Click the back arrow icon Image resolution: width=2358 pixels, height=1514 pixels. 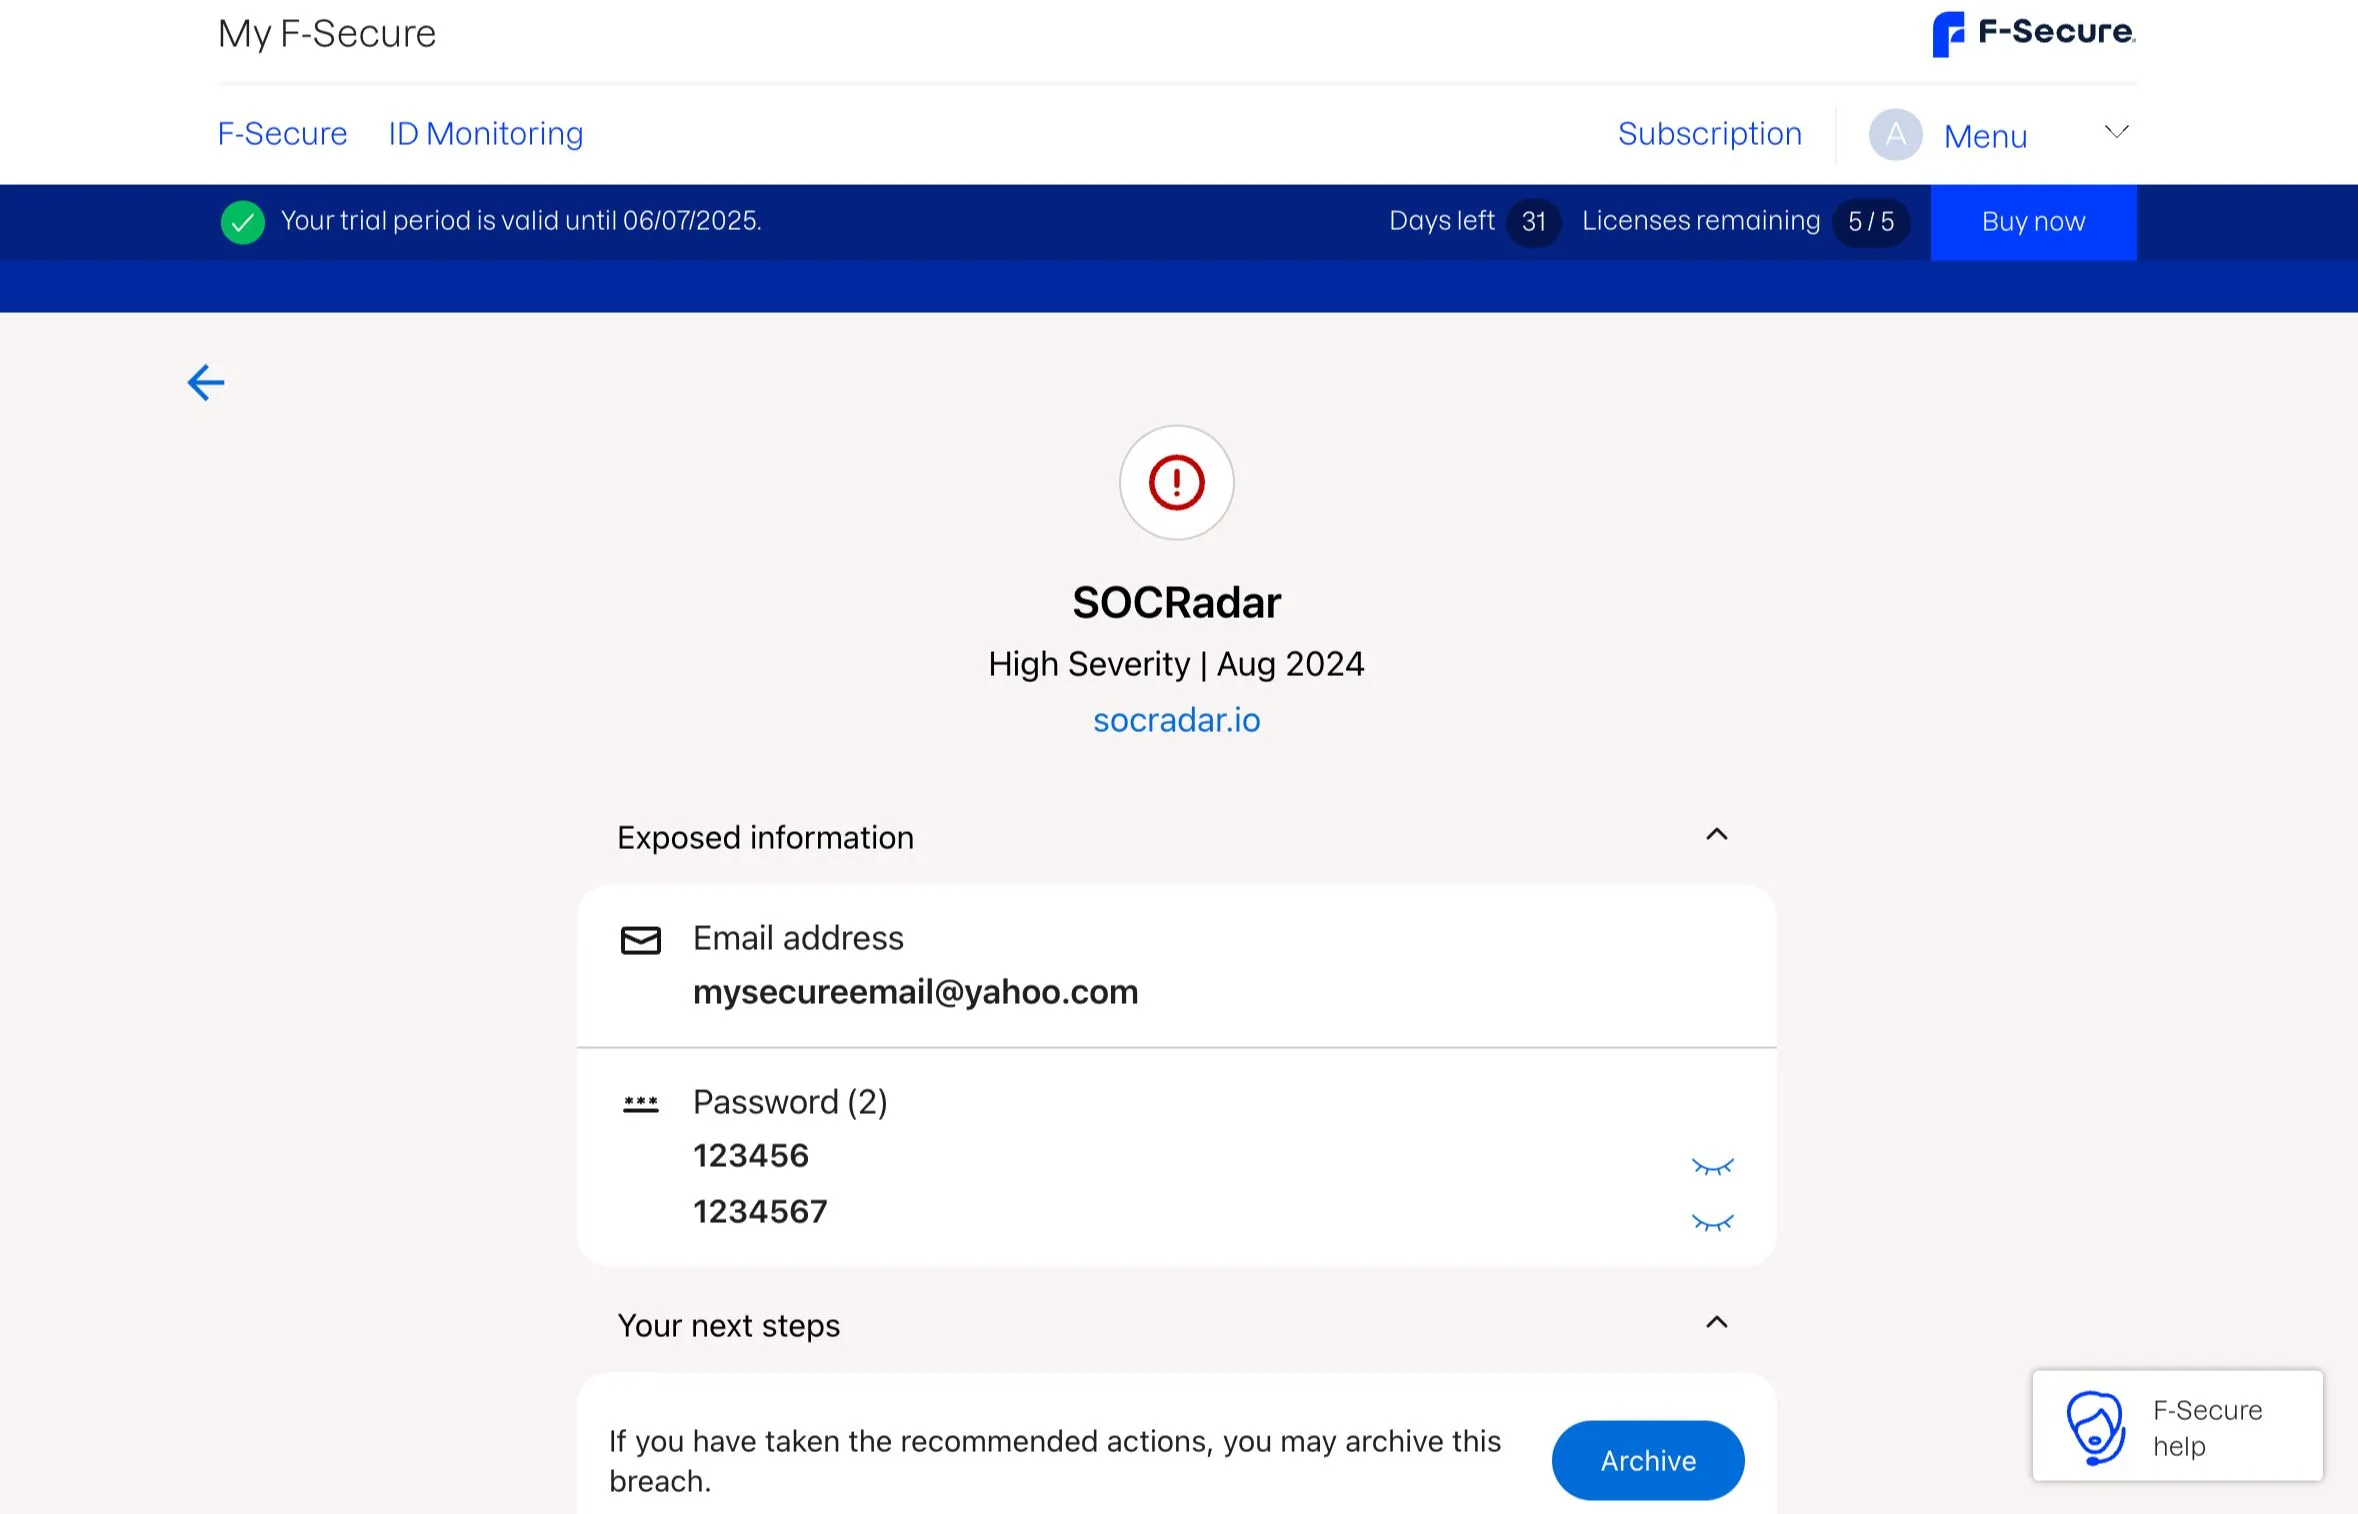click(x=206, y=382)
